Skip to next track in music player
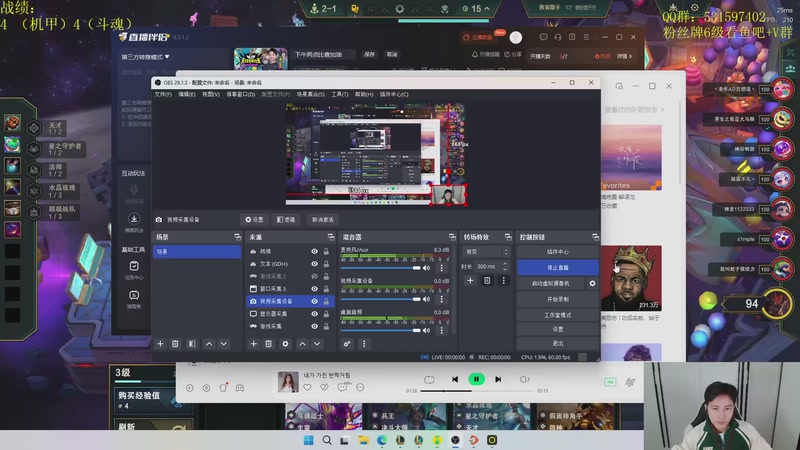 pyautogui.click(x=498, y=379)
